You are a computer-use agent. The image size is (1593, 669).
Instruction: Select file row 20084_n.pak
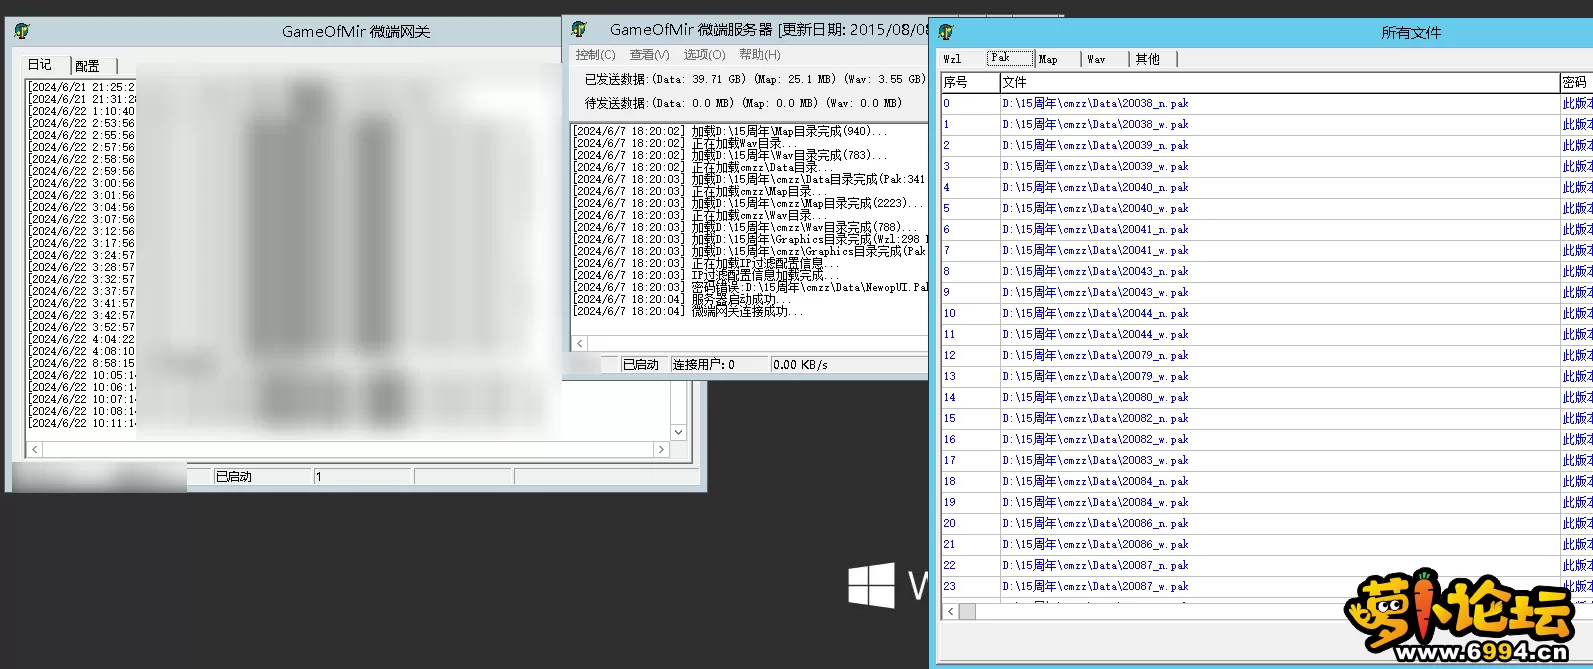point(1266,481)
